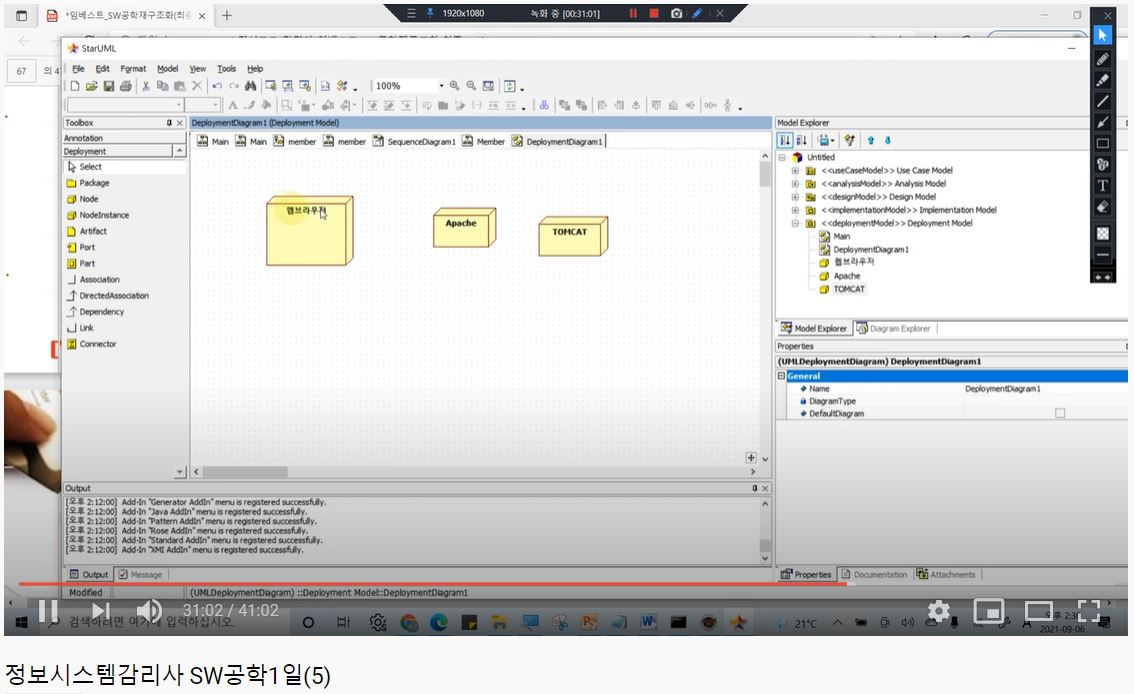Pause the video with player pause button

click(48, 612)
